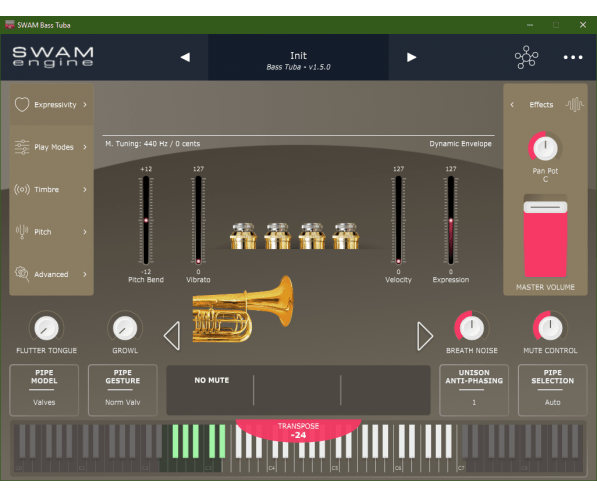Click the bass tuba instrument image
Screen dimensions: 597x497
coord(243,309)
